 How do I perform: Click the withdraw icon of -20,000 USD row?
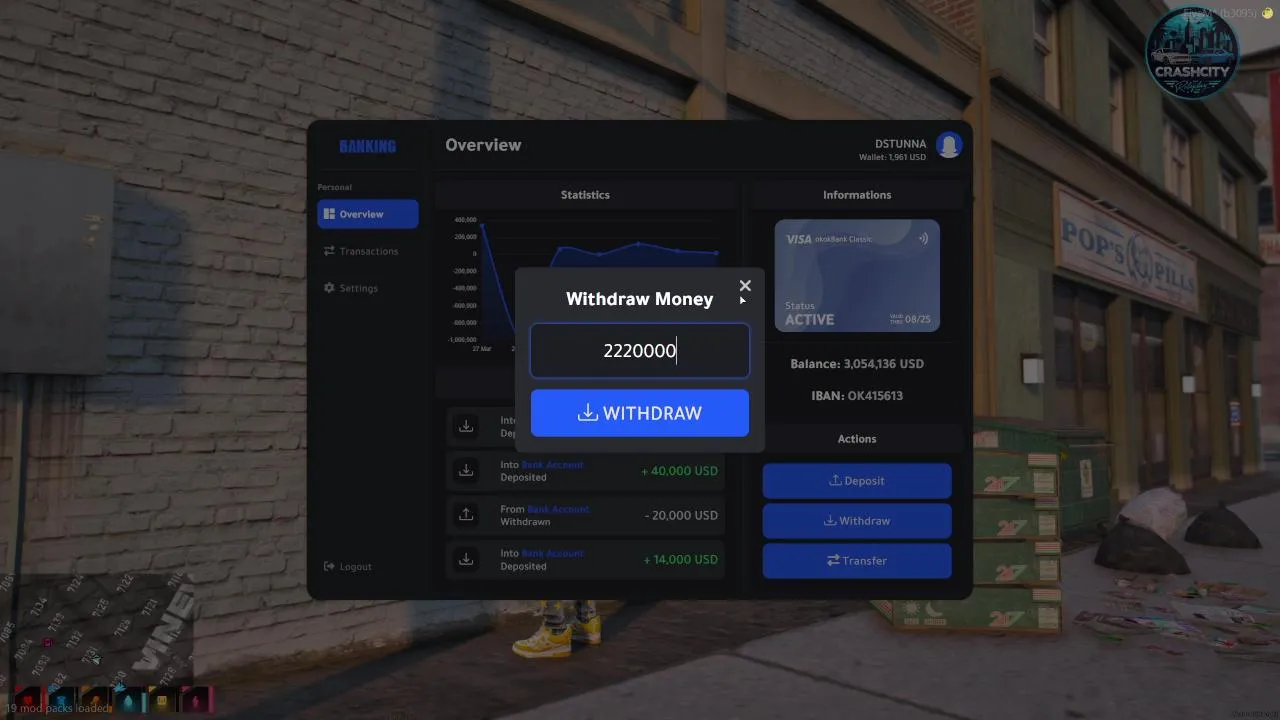(466, 515)
